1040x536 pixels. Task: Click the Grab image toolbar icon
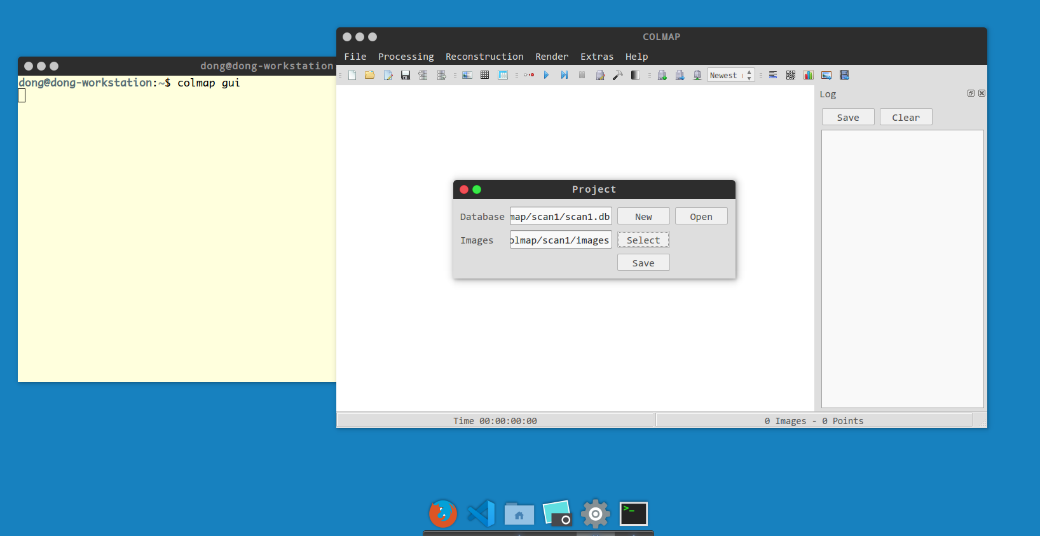click(826, 75)
